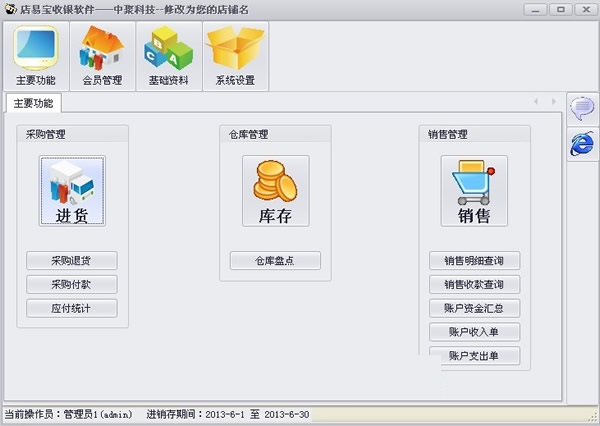This screenshot has width=600, height=426.
Task: Open the 主要功能 toolbar icon
Action: click(36, 56)
